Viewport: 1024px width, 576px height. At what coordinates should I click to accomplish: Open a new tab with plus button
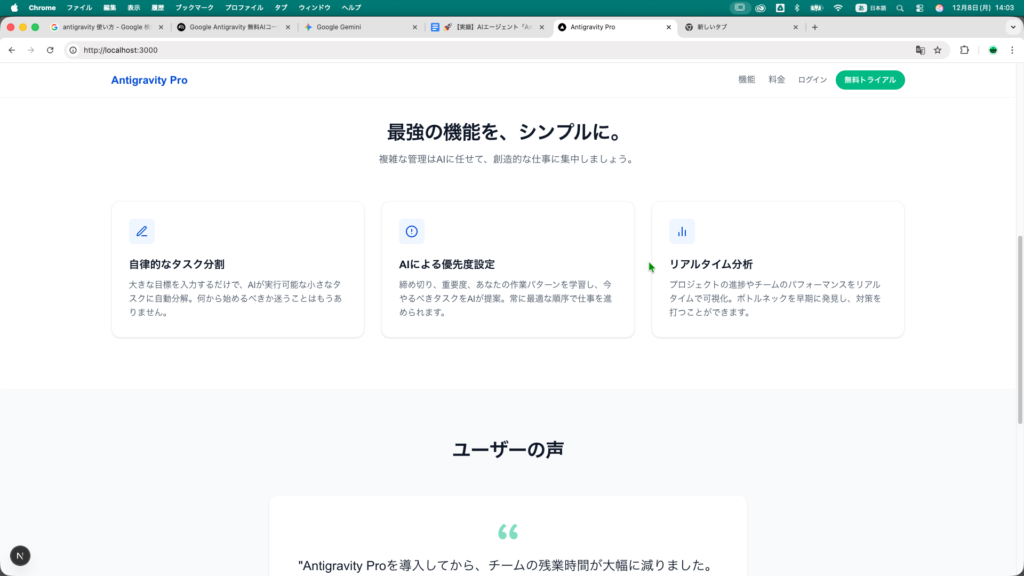pyautogui.click(x=815, y=27)
